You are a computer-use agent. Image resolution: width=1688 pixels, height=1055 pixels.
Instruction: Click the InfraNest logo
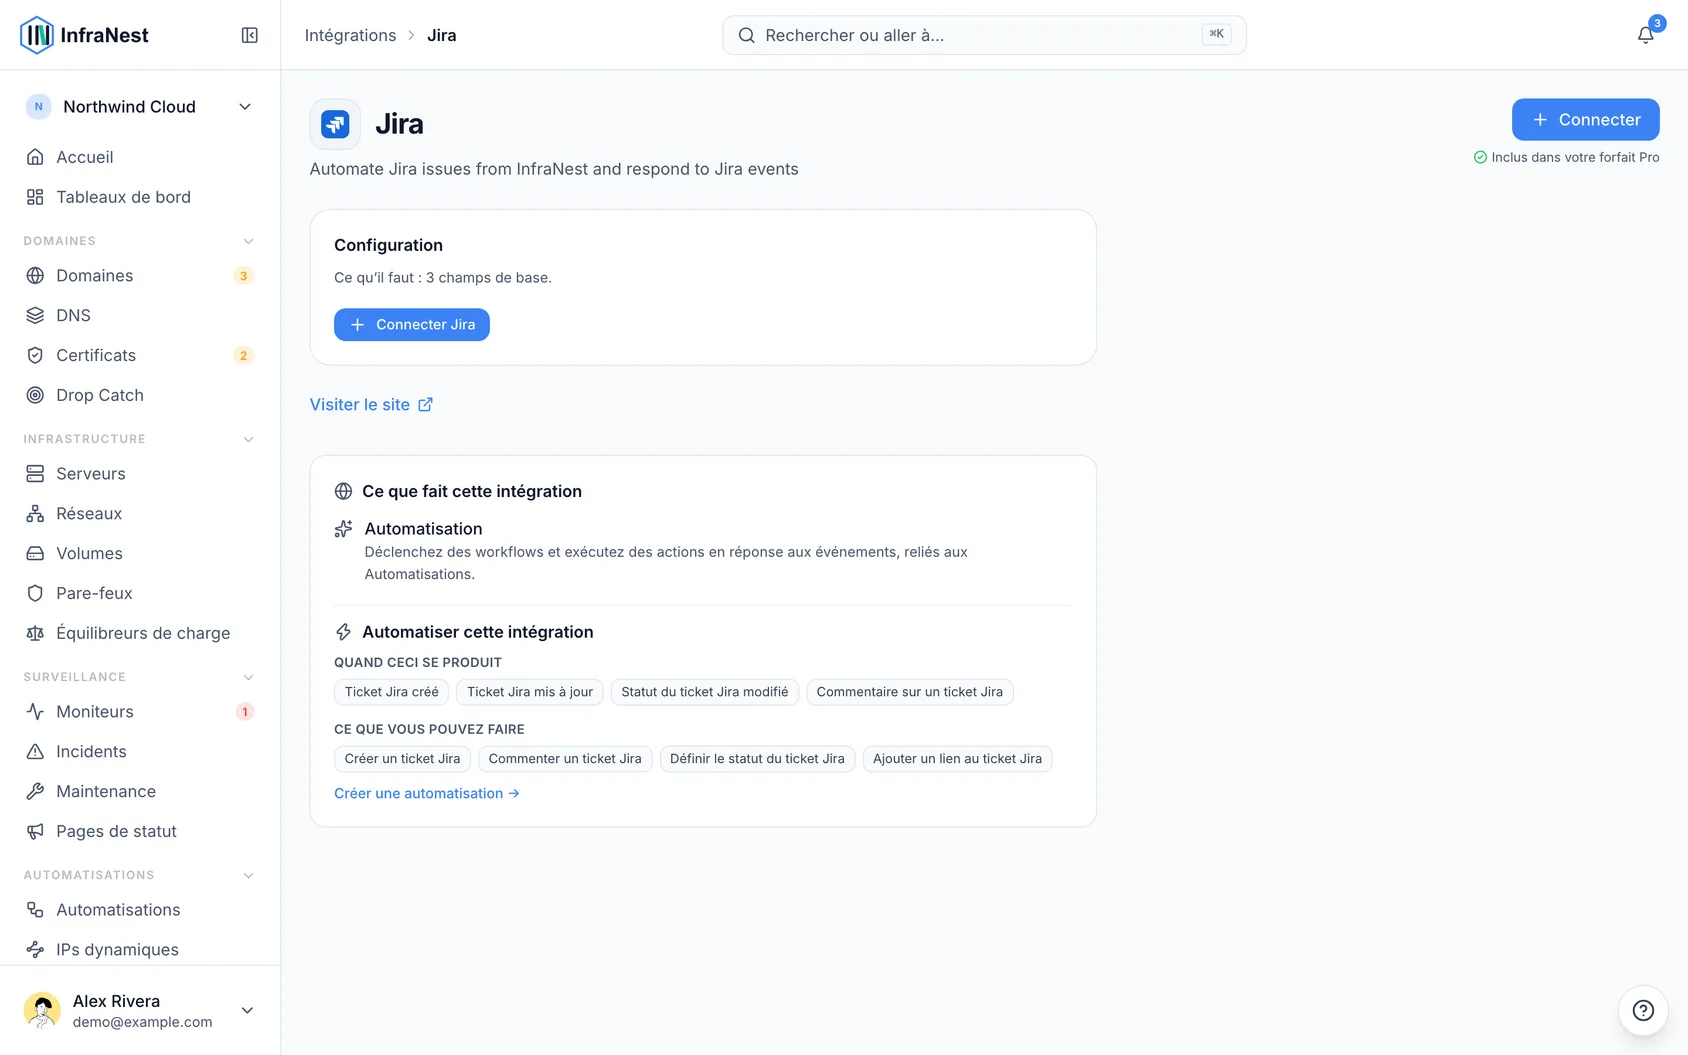click(x=84, y=35)
